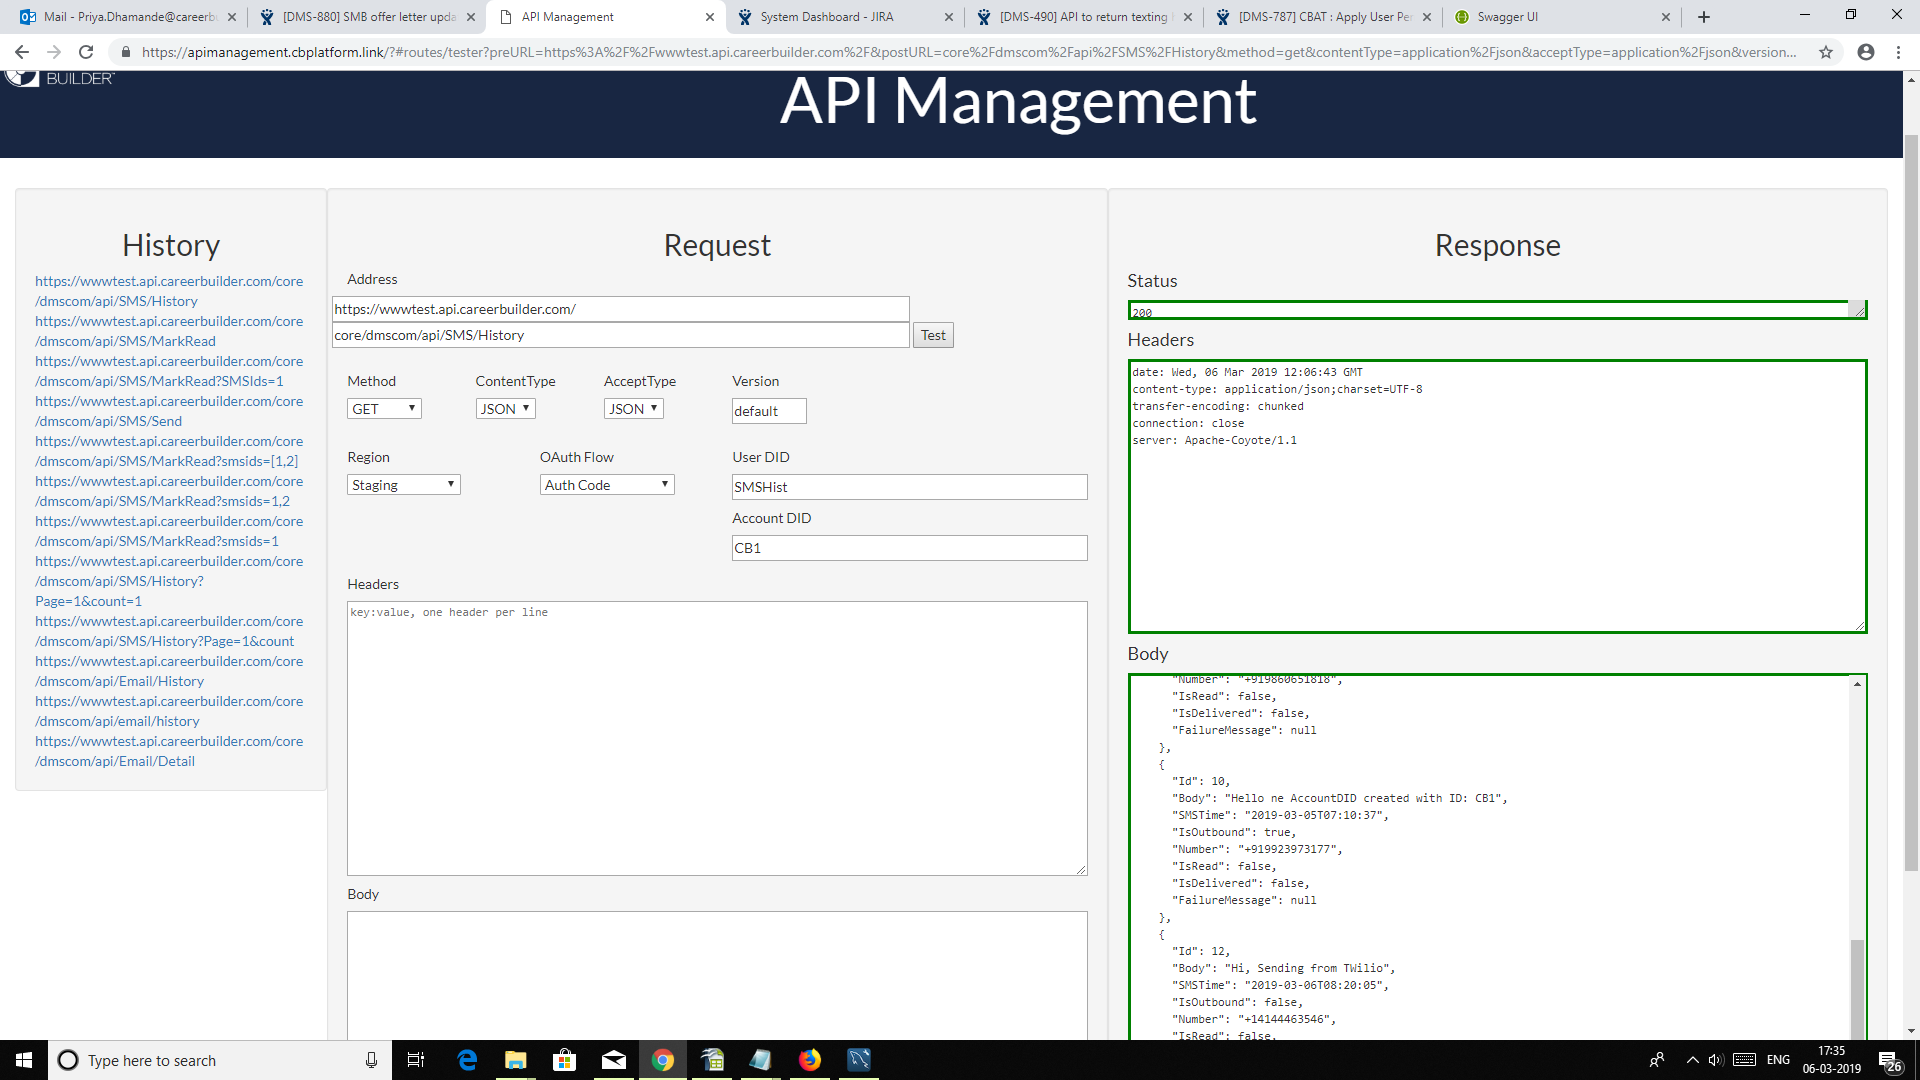Click the User DID input field
Image resolution: width=1920 pixels, height=1080 pixels.
point(909,487)
